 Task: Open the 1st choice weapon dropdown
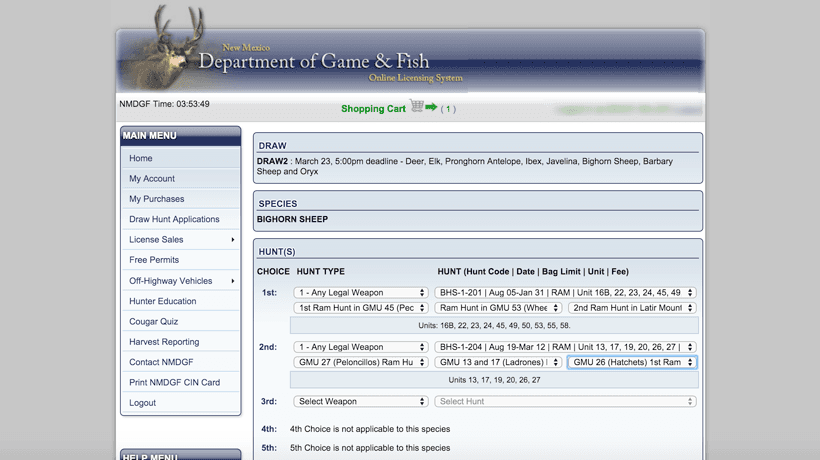tap(361, 292)
